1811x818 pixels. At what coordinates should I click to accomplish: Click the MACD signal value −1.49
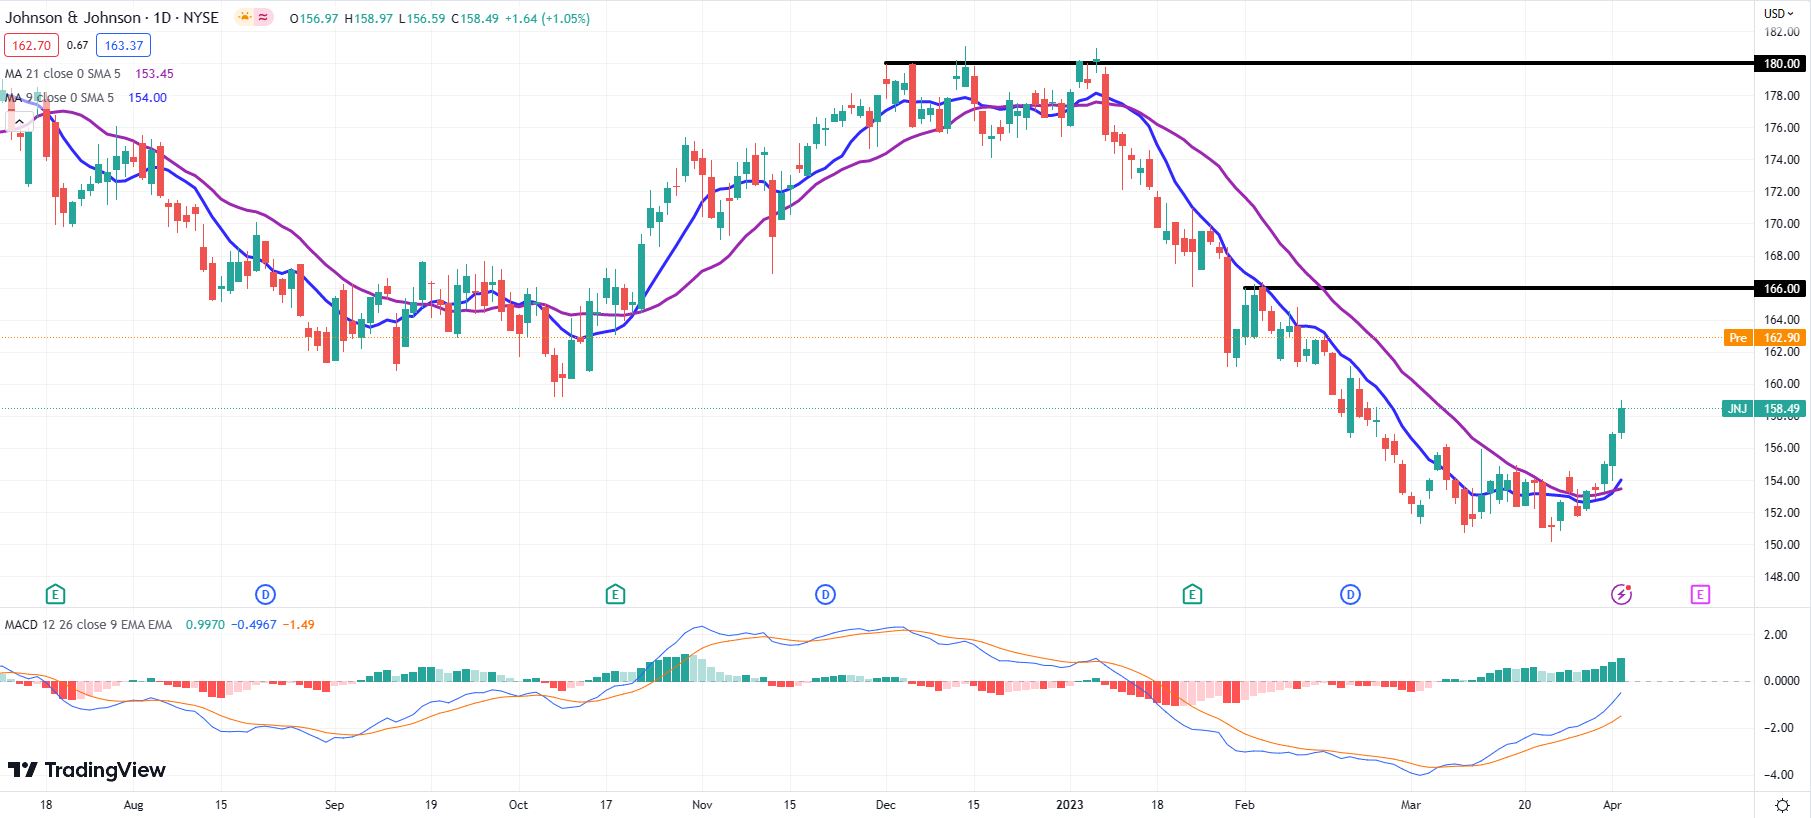point(298,624)
